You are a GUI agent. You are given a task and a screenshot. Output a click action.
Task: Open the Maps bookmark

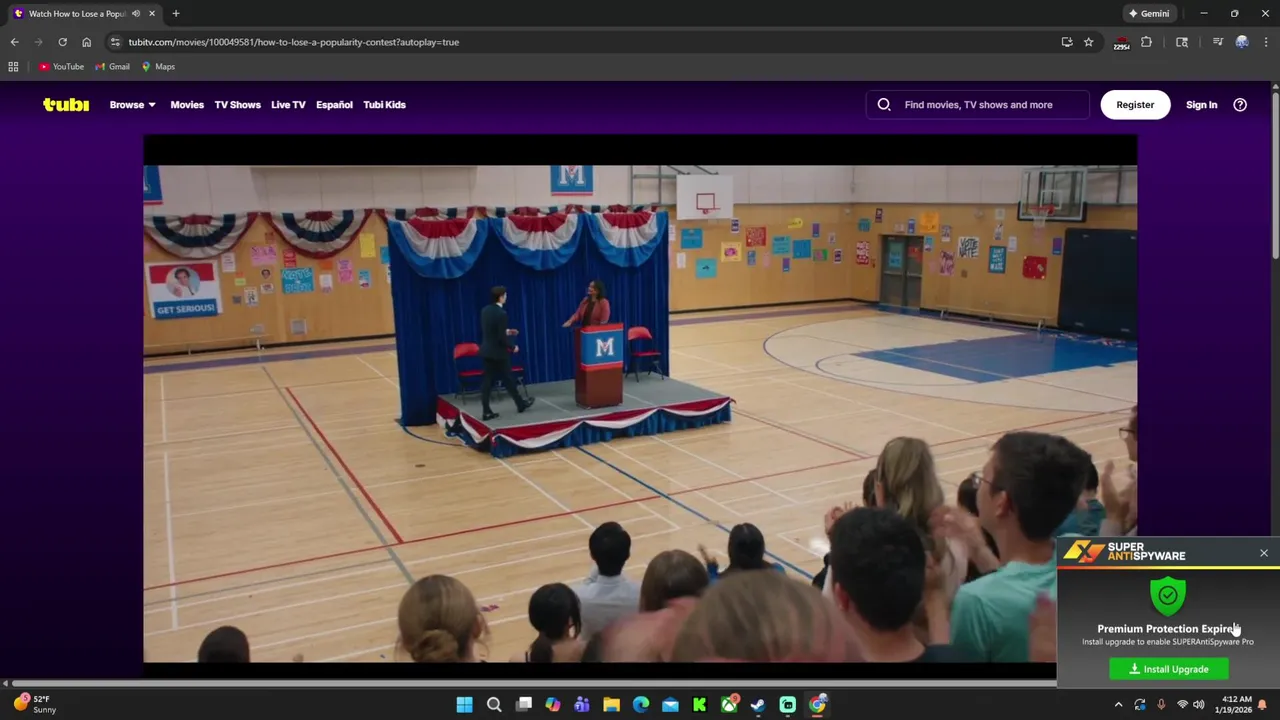(x=158, y=67)
